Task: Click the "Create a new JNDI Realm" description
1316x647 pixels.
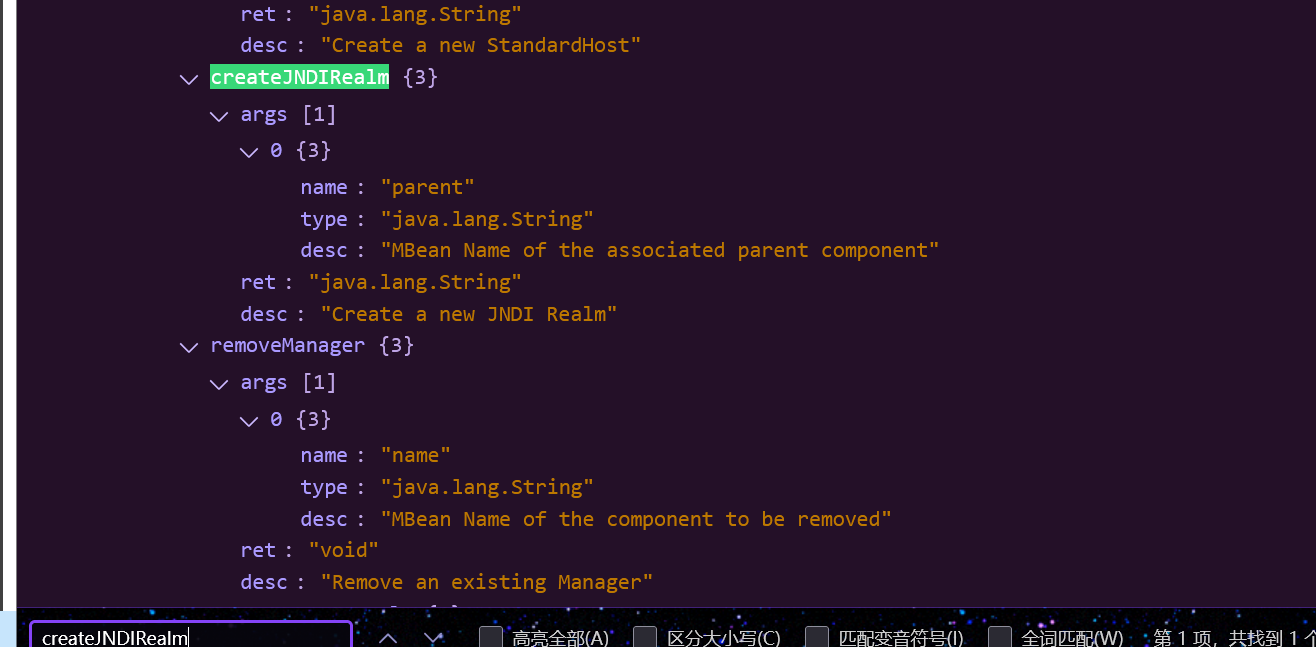Action: (468, 314)
